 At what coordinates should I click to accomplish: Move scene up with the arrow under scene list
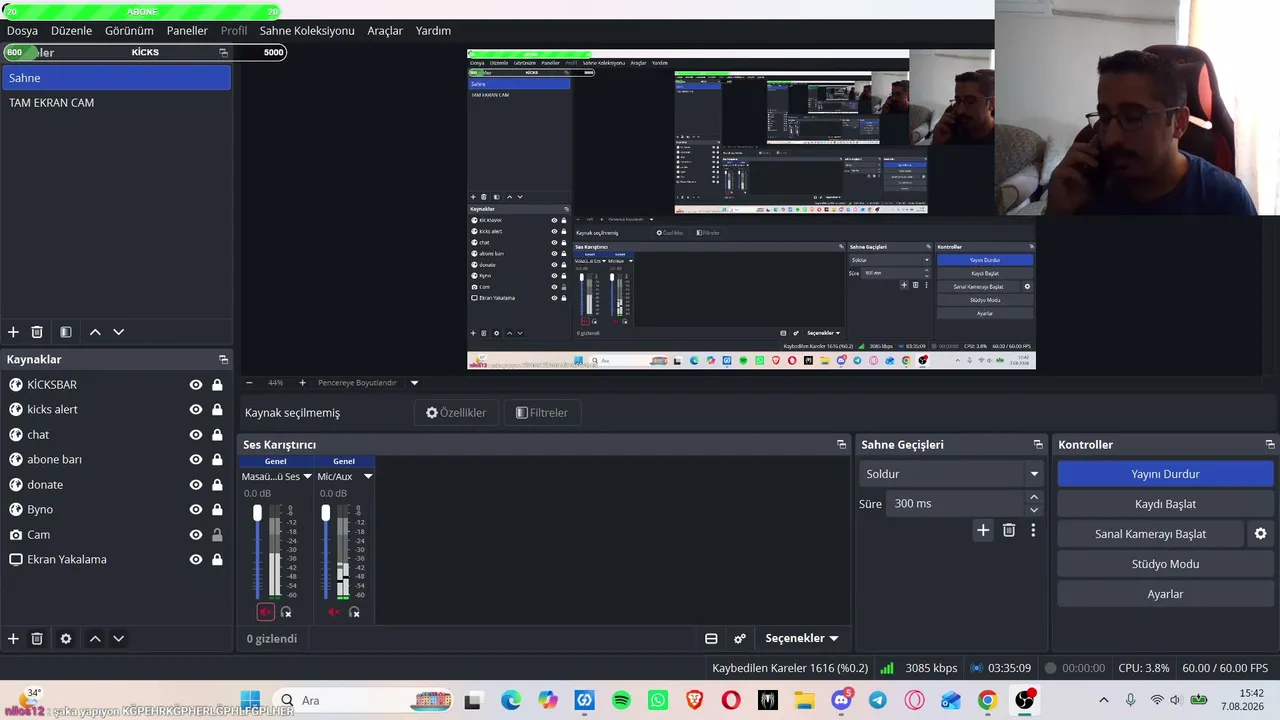click(95, 332)
